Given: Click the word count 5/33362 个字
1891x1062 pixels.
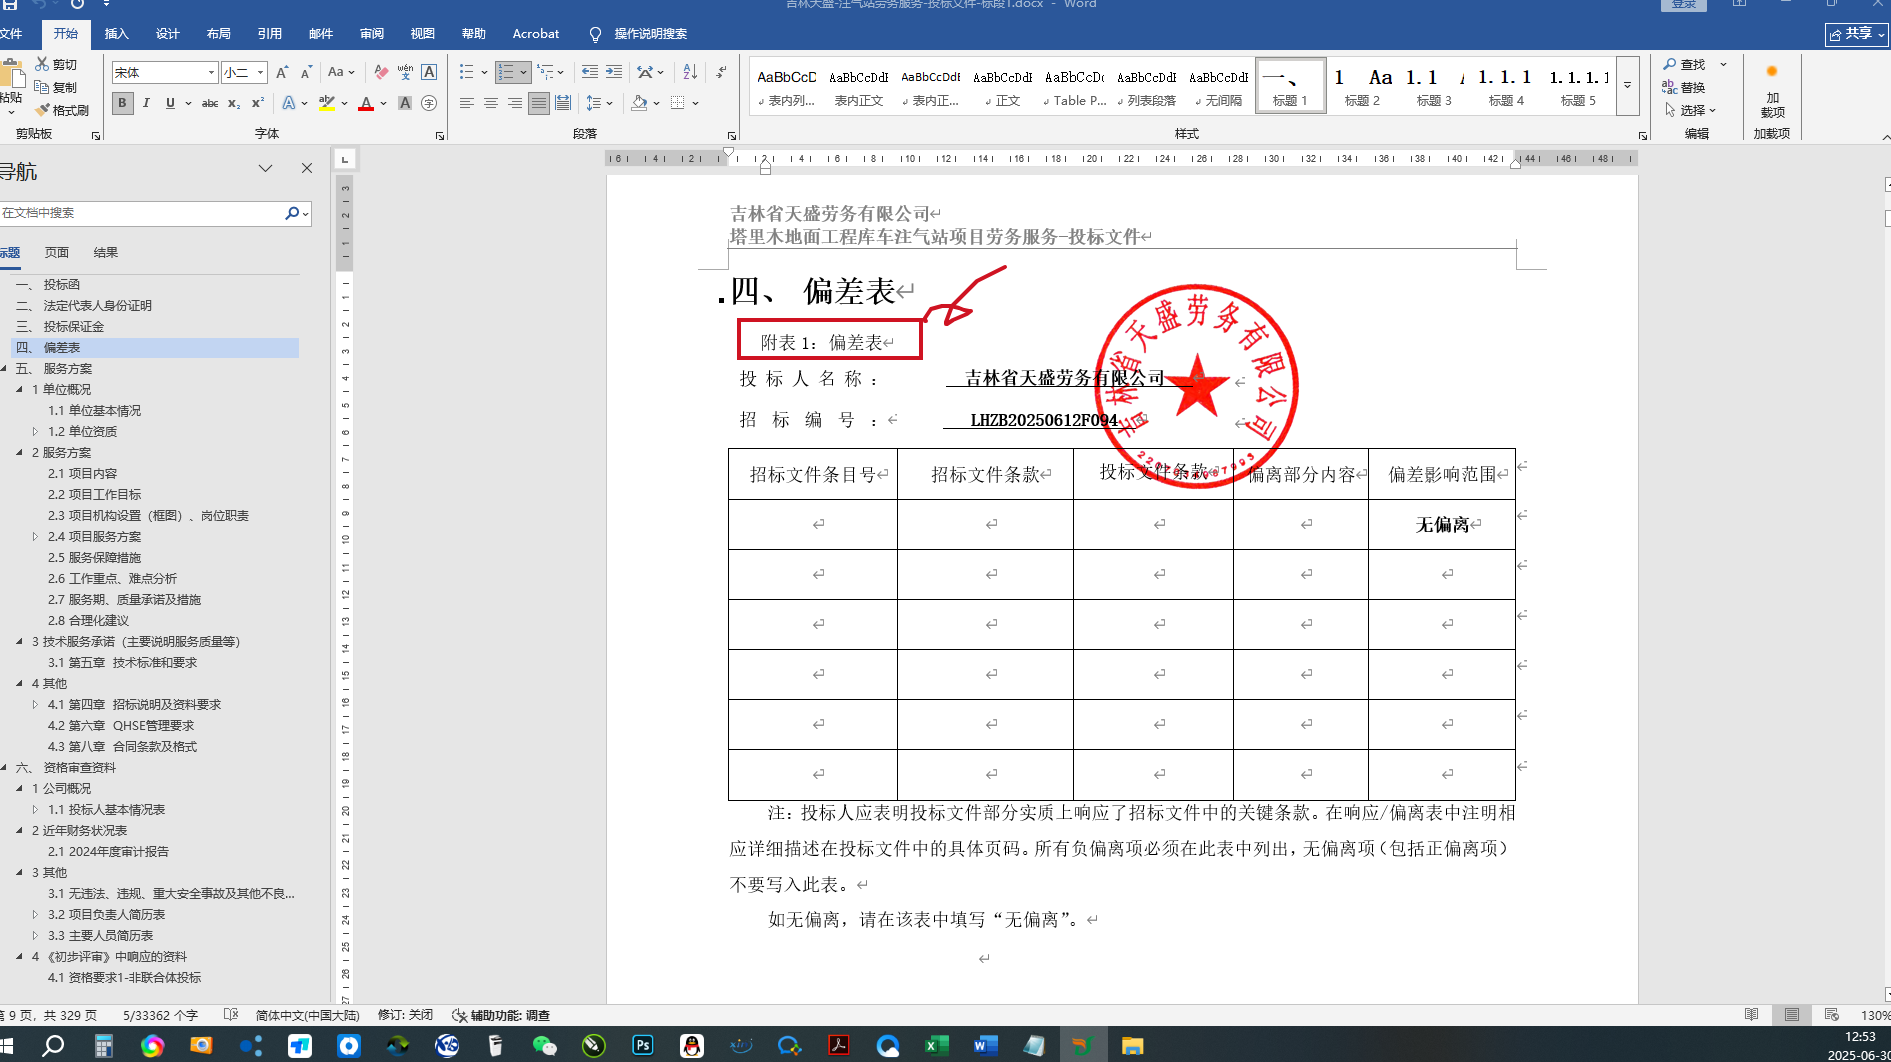Looking at the screenshot, I should pos(161,1015).
